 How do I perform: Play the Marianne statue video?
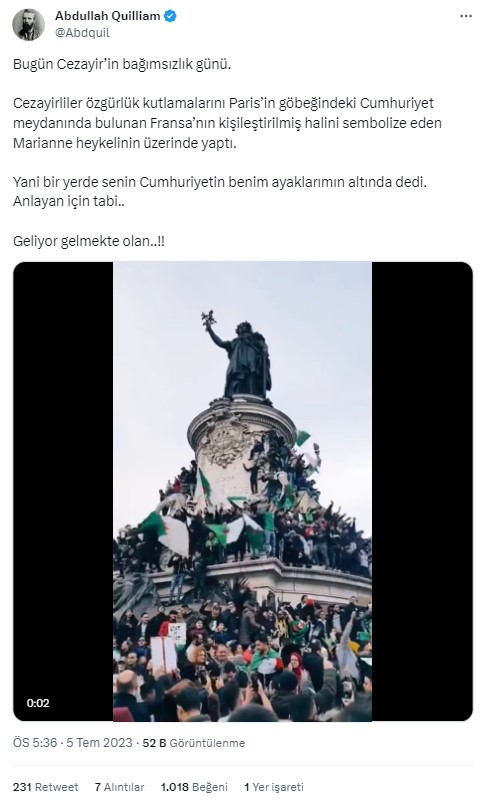click(x=242, y=491)
